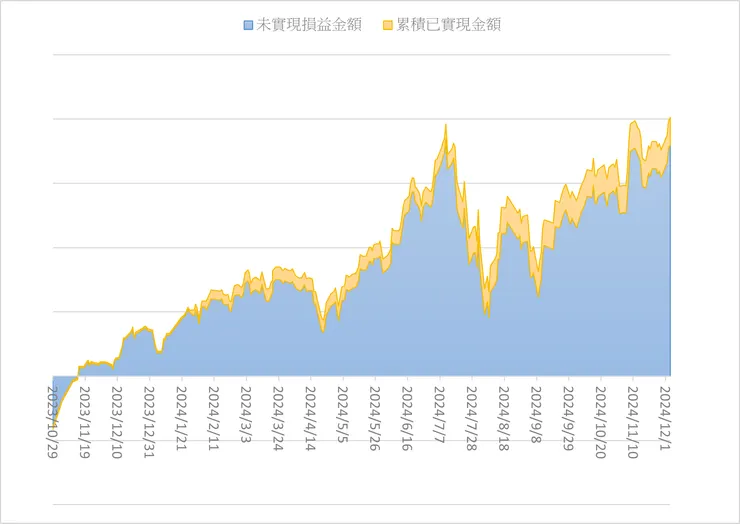
Task: Click the orange 累積已實現金額 legend swatch
Action: (x=387, y=25)
